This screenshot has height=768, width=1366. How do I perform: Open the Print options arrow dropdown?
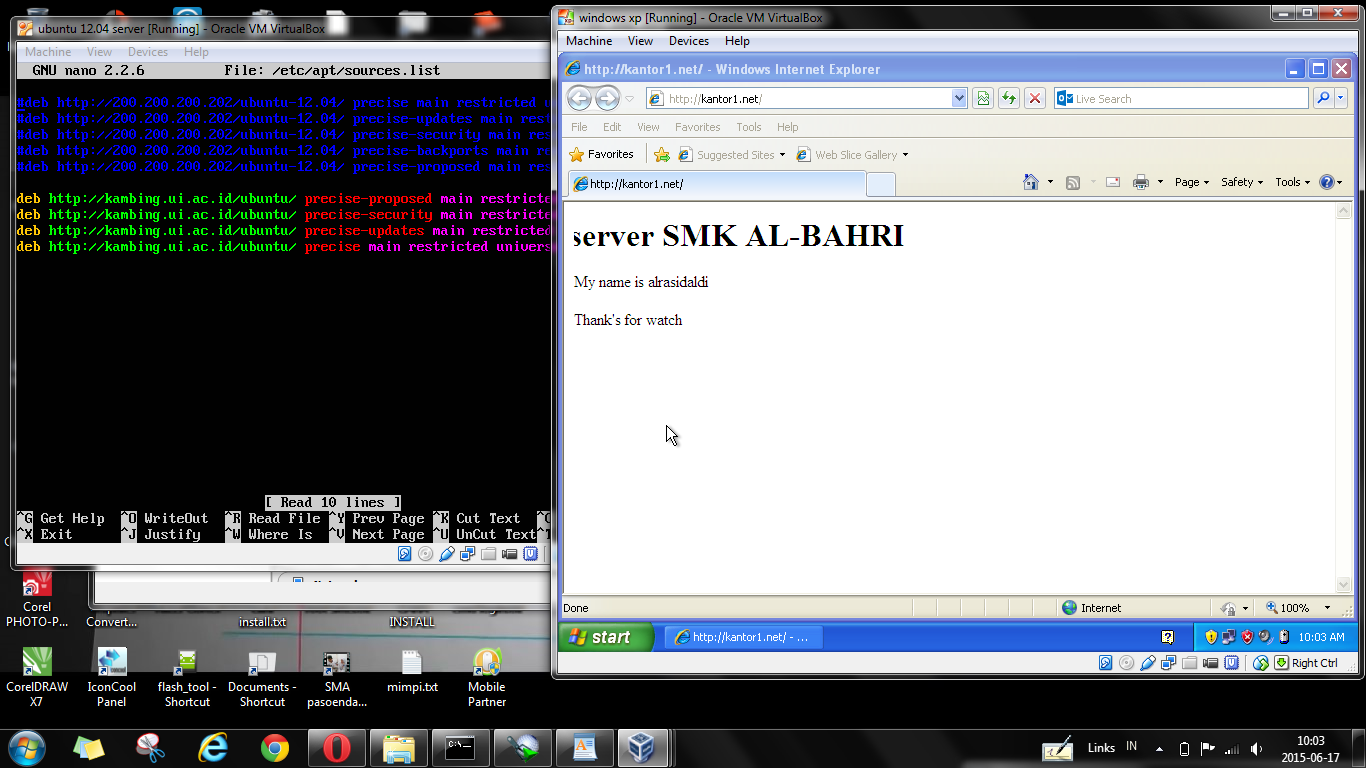click(1160, 182)
